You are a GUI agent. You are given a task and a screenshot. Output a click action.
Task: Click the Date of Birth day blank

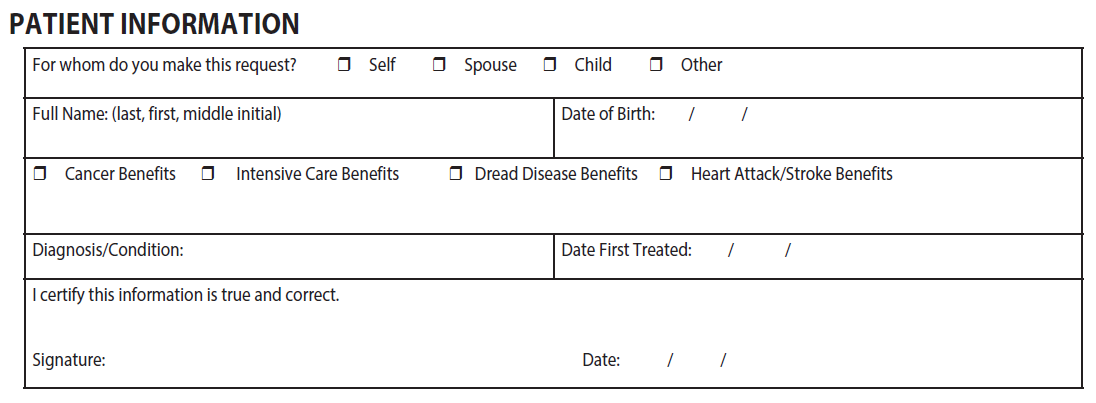[x=718, y=115]
